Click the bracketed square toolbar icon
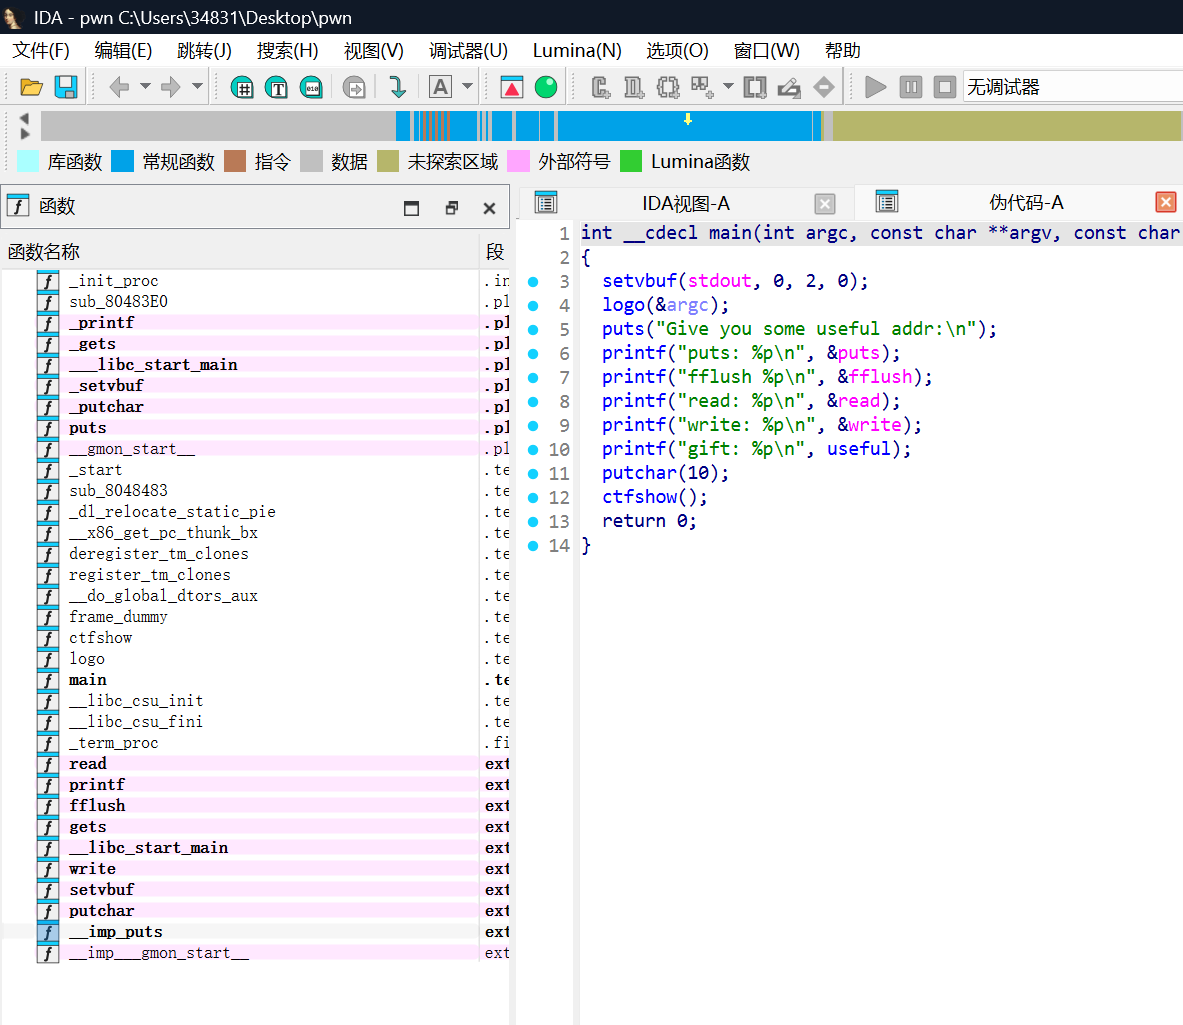The image size is (1183, 1025). tap(755, 87)
